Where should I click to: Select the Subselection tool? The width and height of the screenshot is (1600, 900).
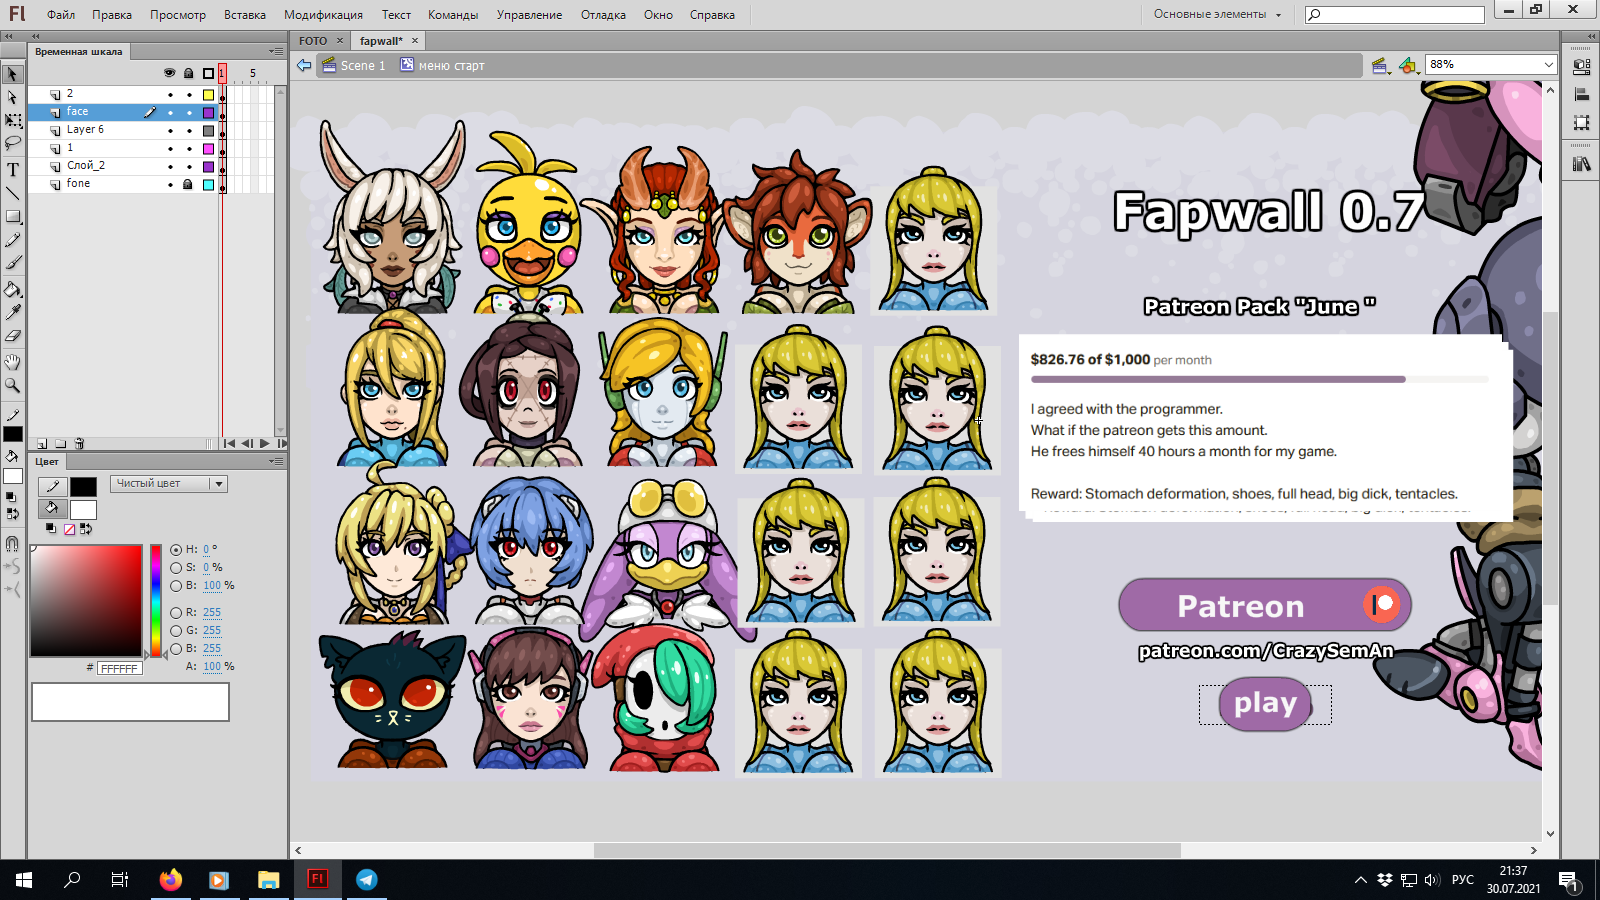click(12, 97)
